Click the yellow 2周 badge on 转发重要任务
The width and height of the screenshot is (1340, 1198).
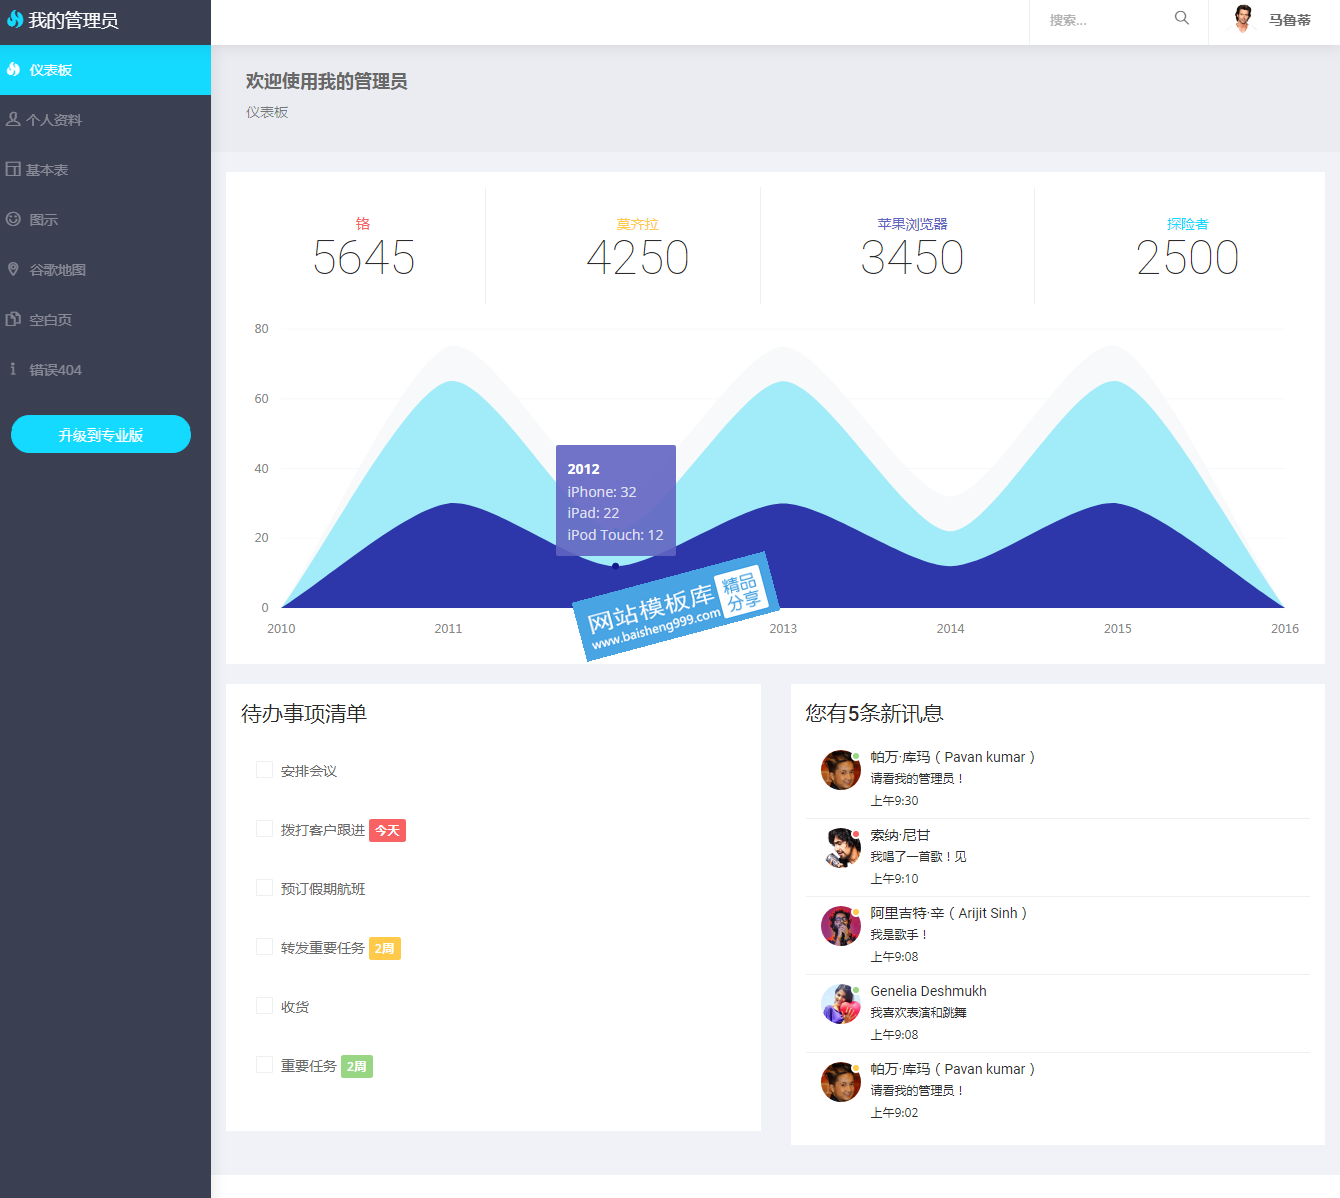[385, 948]
